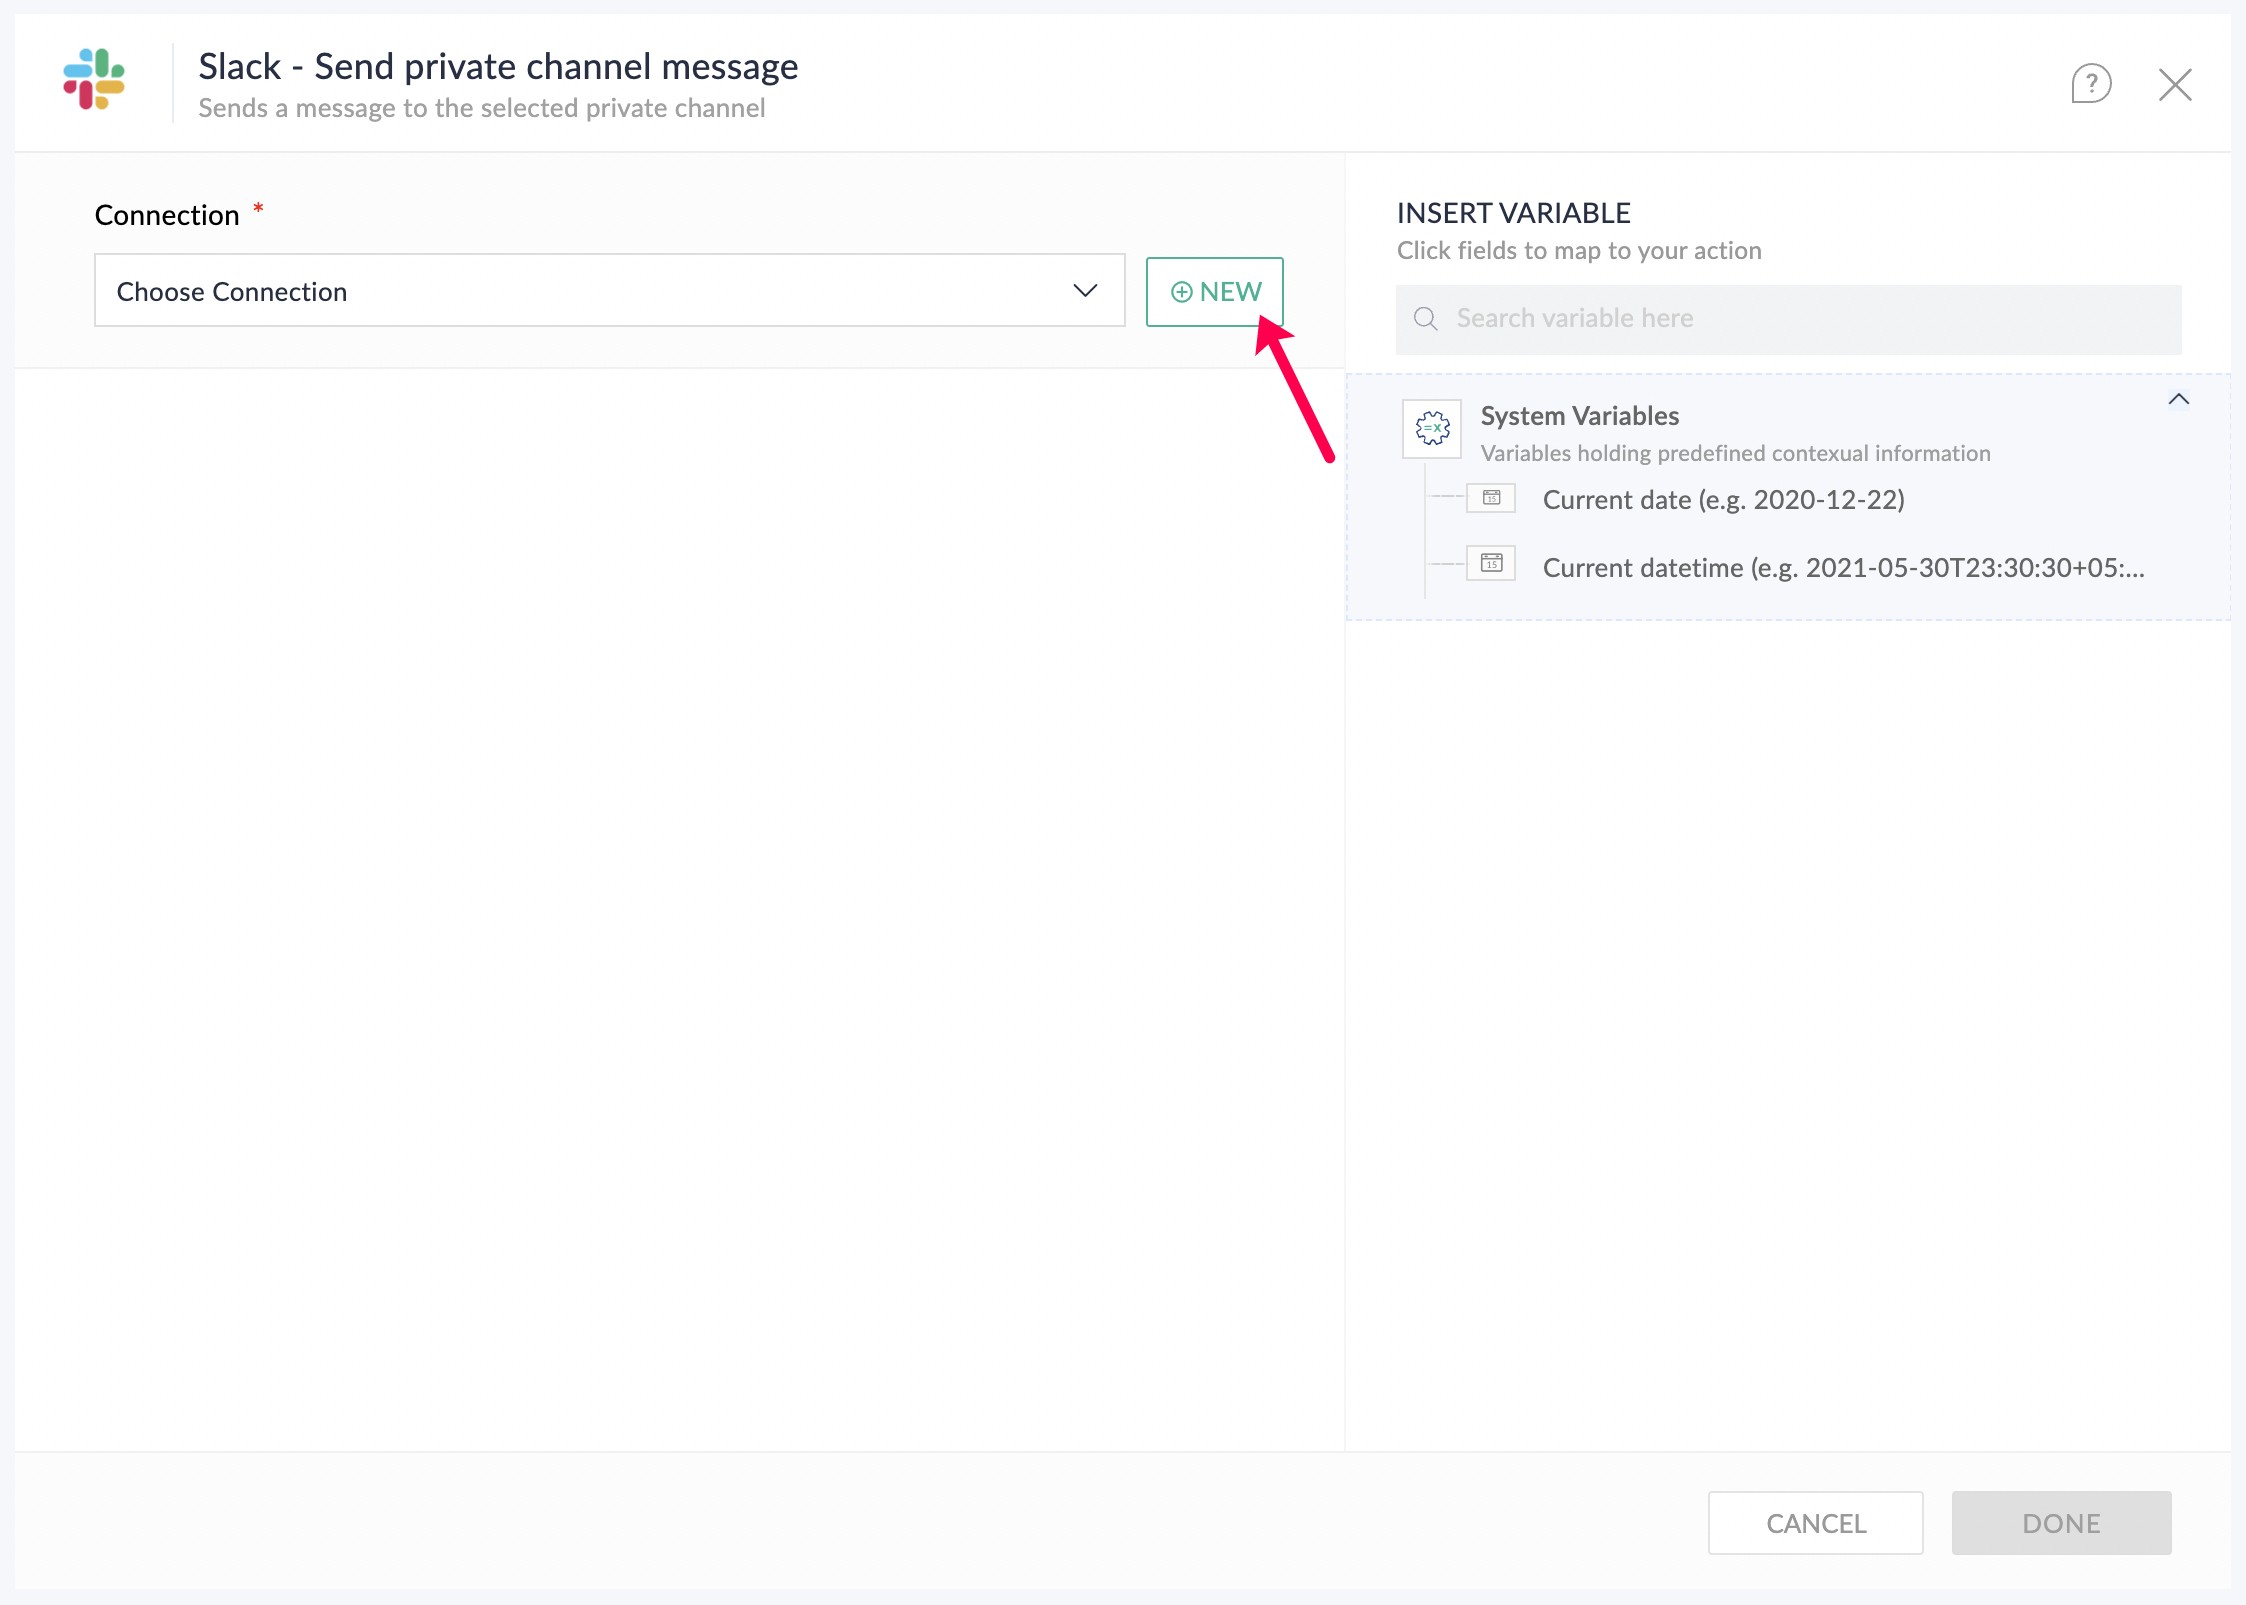Viewport: 2246px width, 1605px height.
Task: Click the search magnifier icon
Action: 1426,319
